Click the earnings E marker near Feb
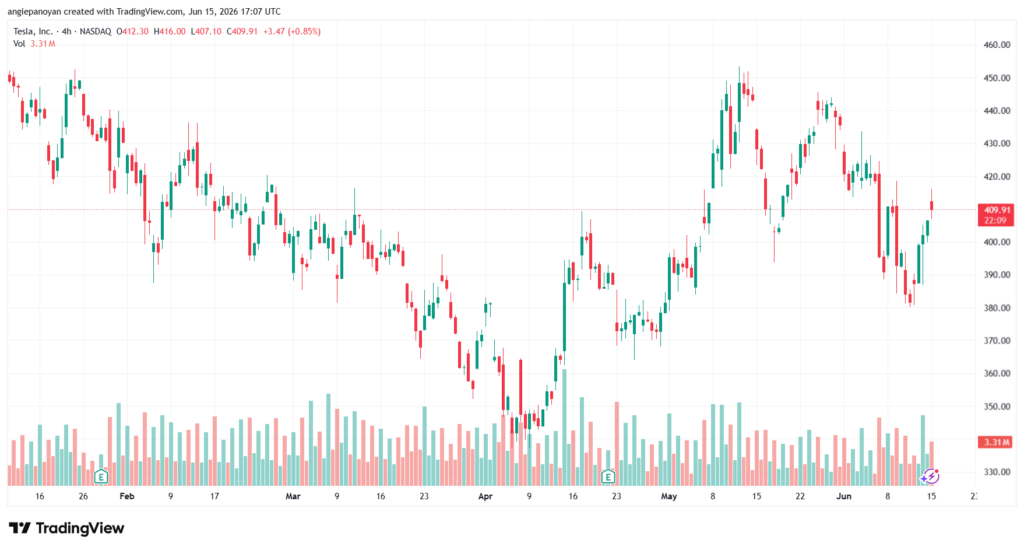 pyautogui.click(x=101, y=476)
